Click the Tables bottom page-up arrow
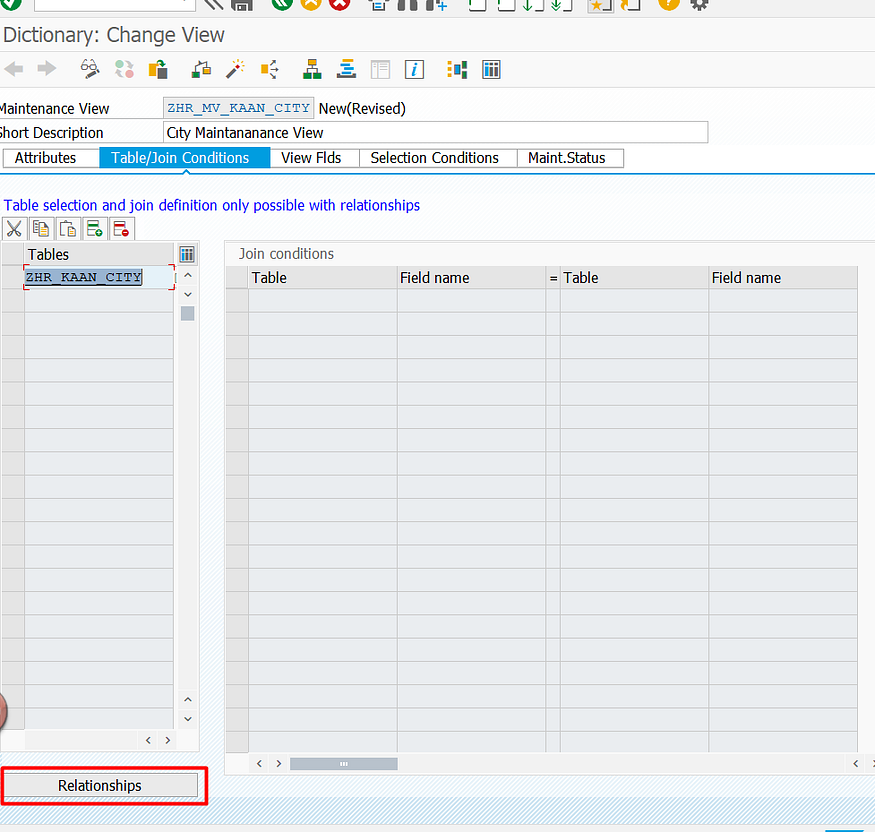 pyautogui.click(x=188, y=700)
